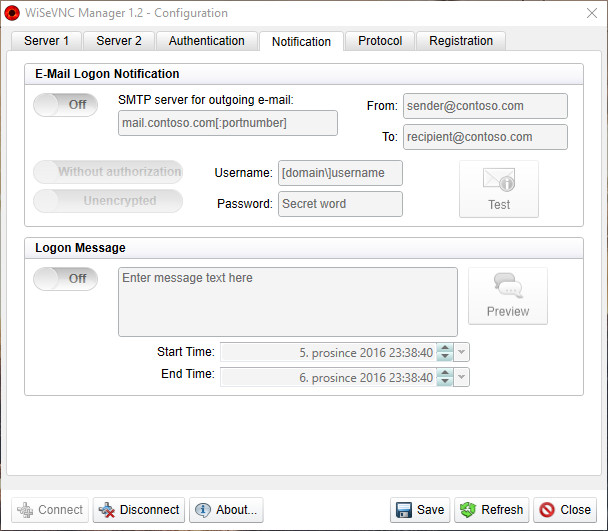Click the Password input field
608x531 pixels.
tap(340, 204)
